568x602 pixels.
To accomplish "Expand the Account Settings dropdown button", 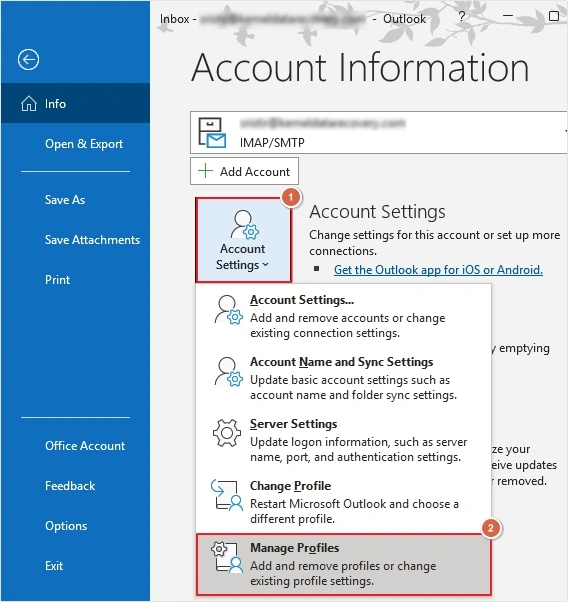I will pyautogui.click(x=243, y=240).
